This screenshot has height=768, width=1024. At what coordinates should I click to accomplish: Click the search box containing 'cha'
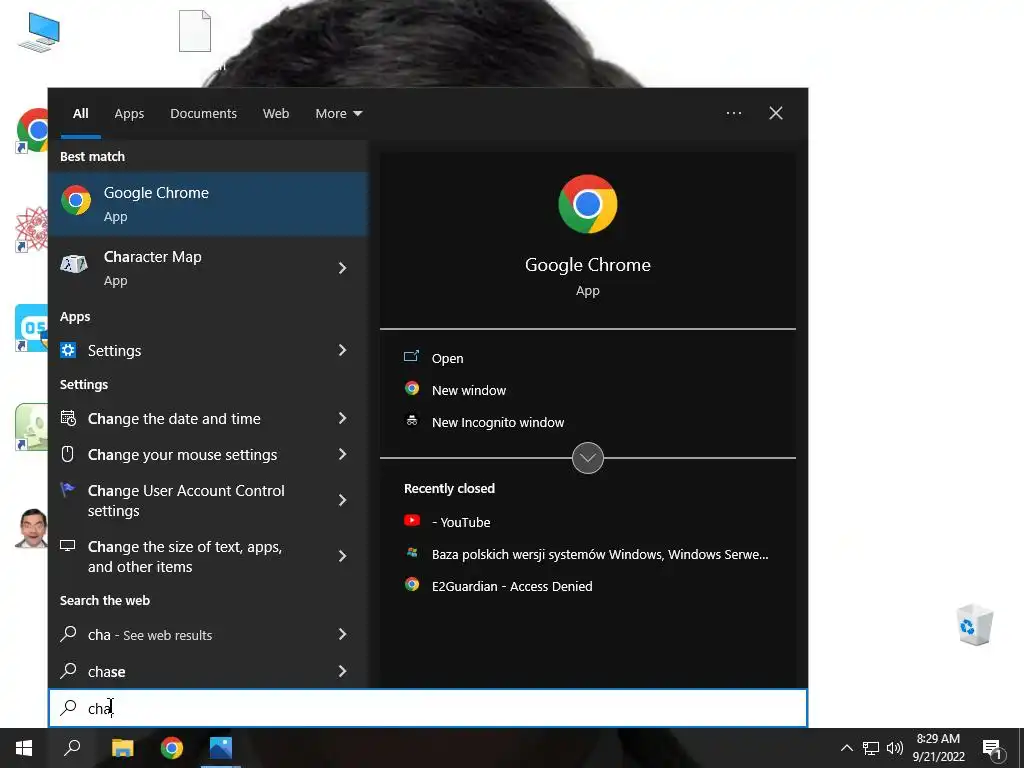pyautogui.click(x=428, y=708)
